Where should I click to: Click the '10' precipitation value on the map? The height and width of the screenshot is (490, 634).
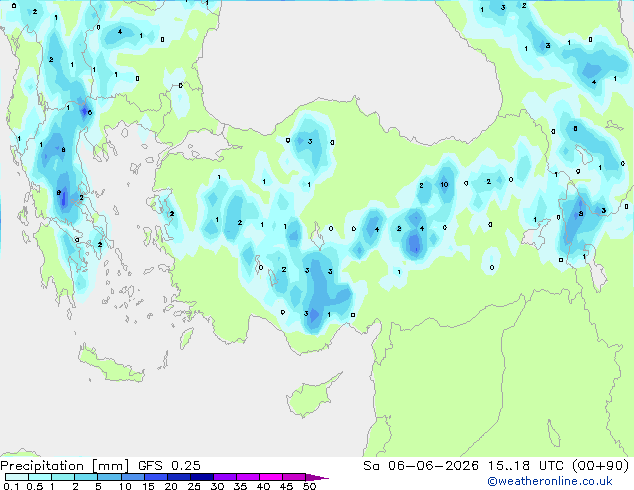tap(444, 184)
